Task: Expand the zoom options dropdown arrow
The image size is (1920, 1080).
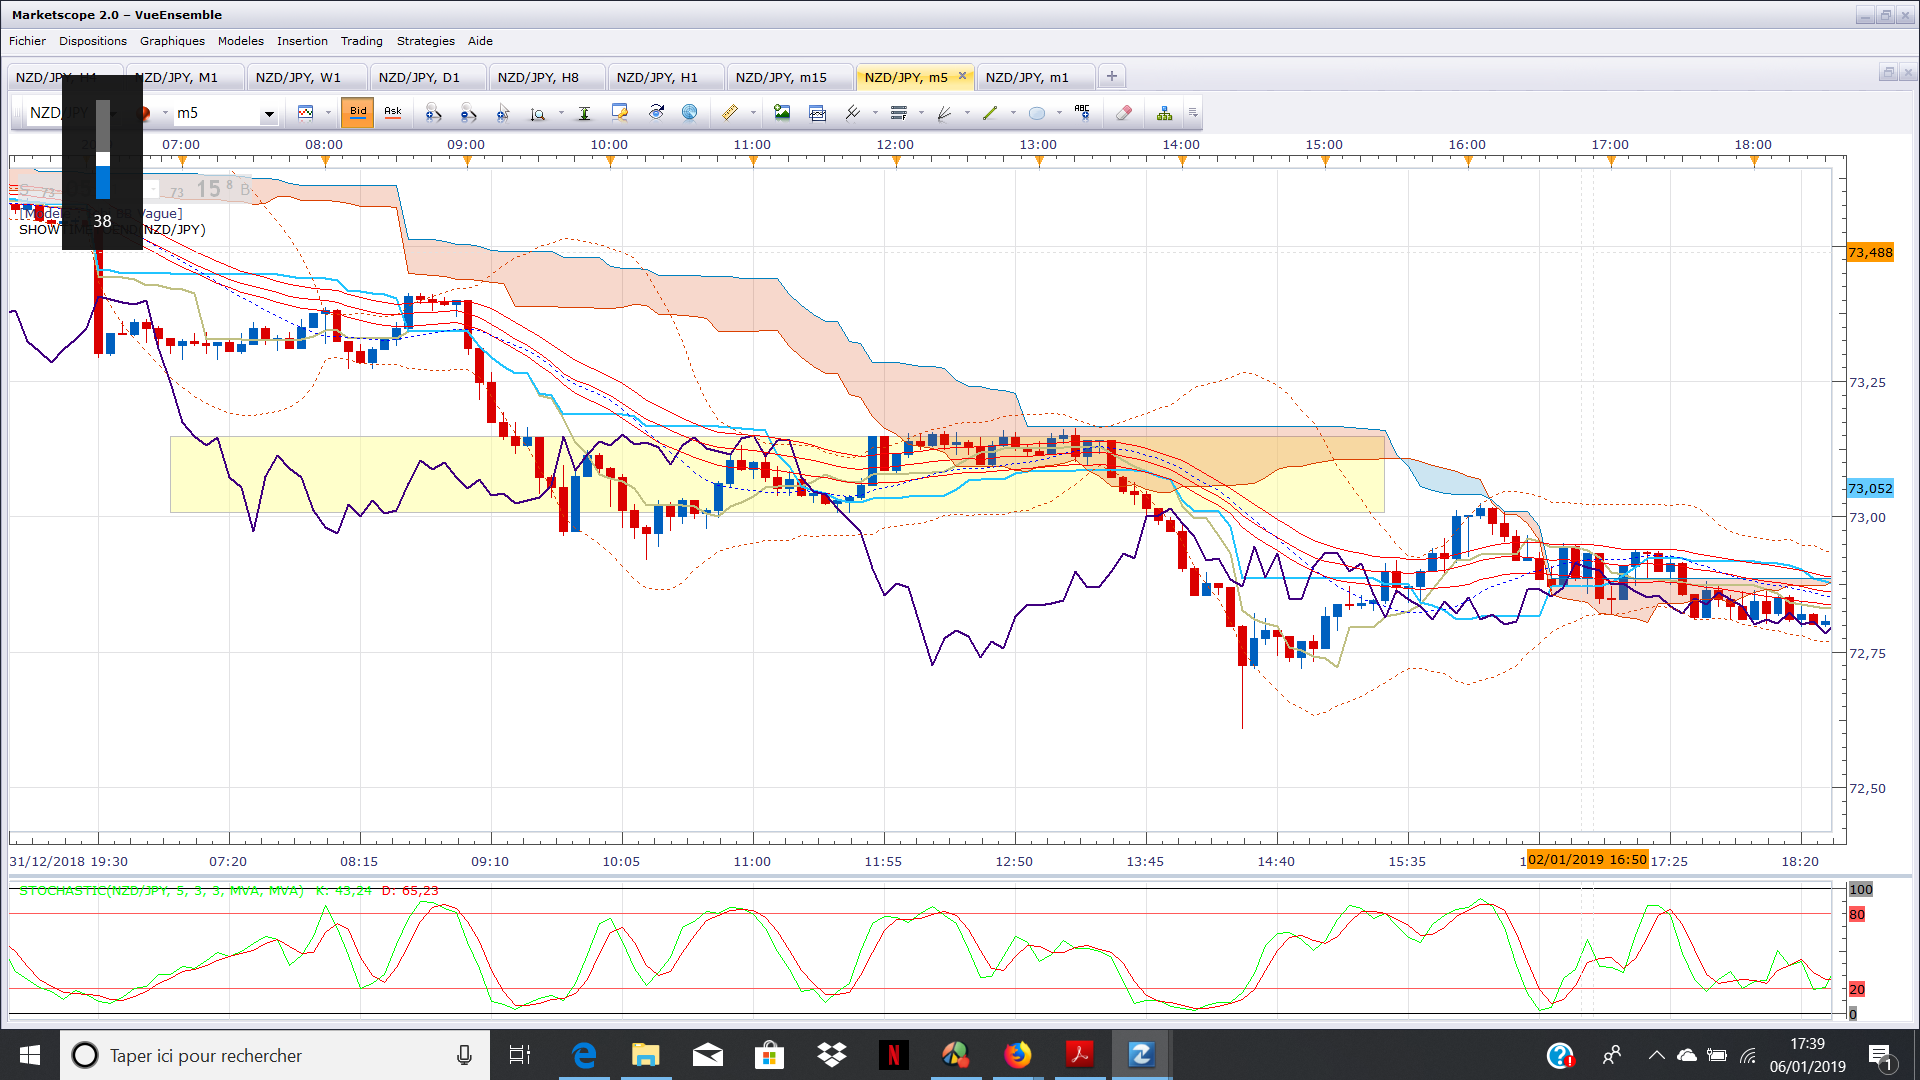Action: (x=561, y=113)
